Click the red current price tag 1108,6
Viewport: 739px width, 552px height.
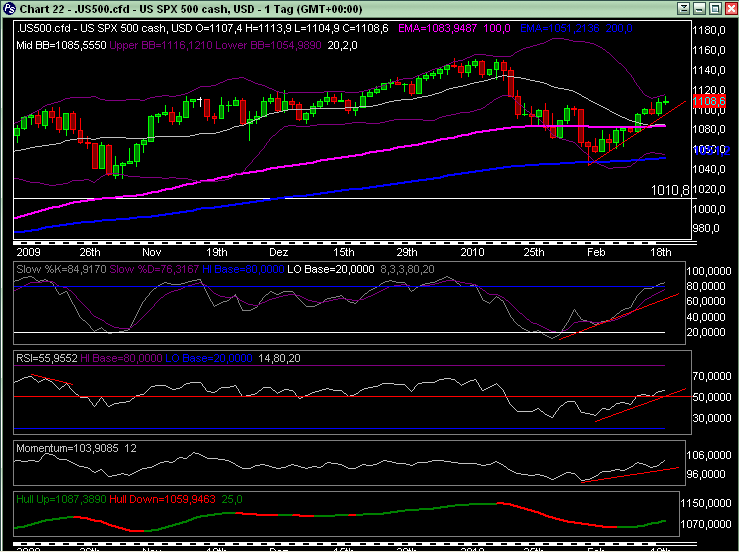point(708,101)
